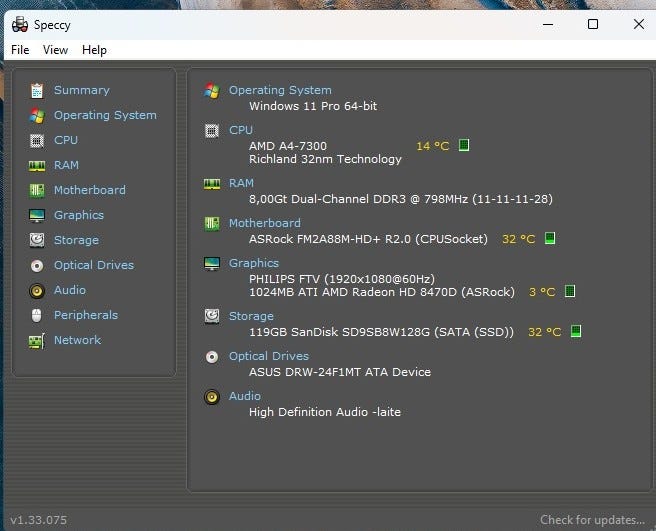Click Richland 32nm Technology text

point(325,159)
